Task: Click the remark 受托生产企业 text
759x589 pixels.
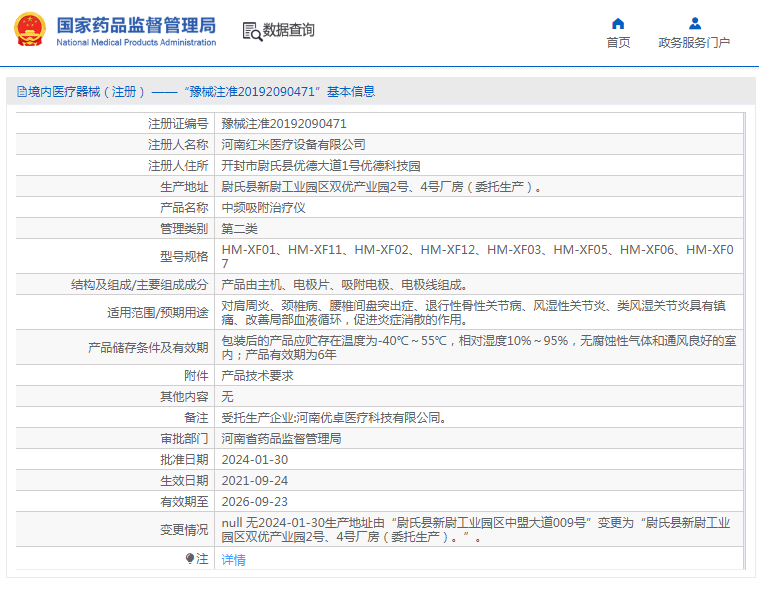Action: click(334, 418)
